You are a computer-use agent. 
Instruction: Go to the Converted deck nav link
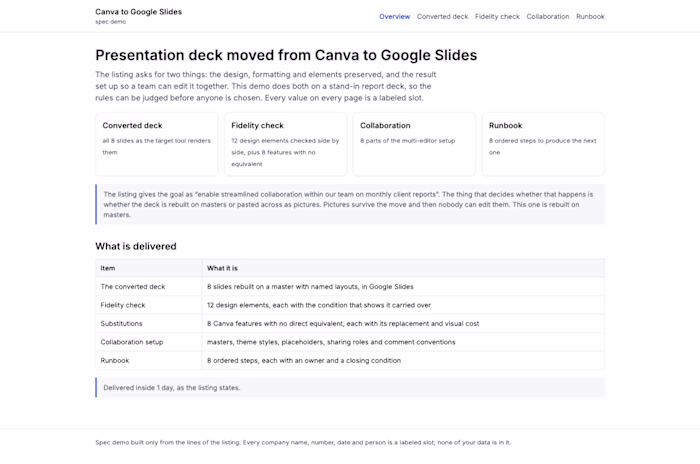tap(442, 17)
